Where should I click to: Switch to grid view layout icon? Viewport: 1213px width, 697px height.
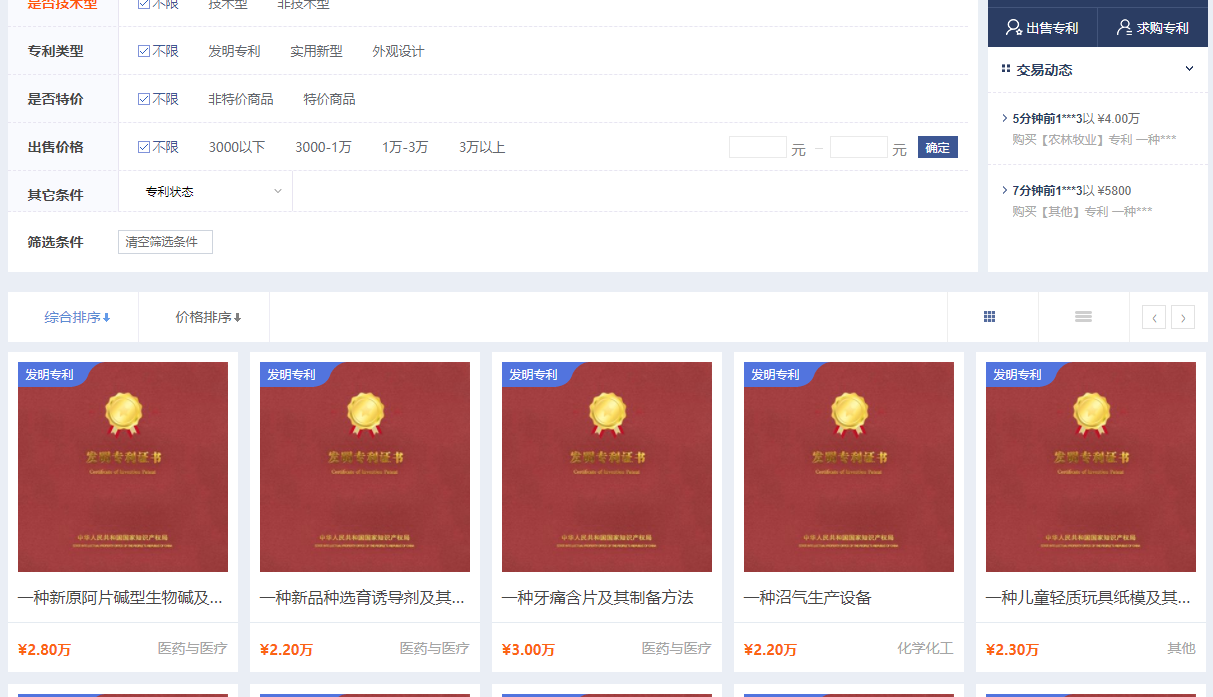(989, 317)
